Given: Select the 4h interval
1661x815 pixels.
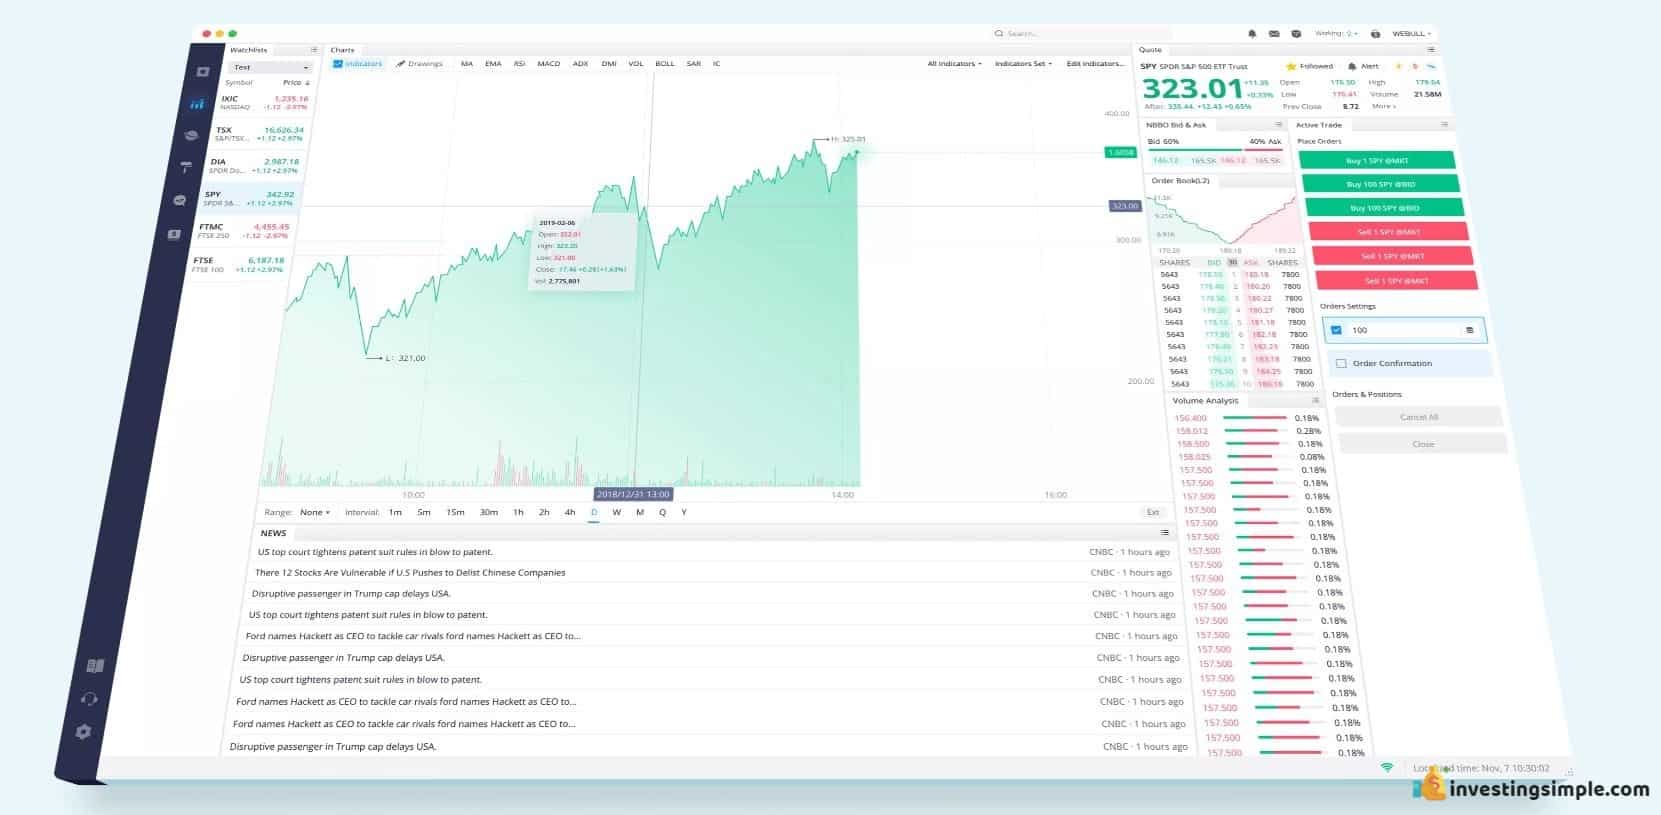Looking at the screenshot, I should tap(570, 512).
